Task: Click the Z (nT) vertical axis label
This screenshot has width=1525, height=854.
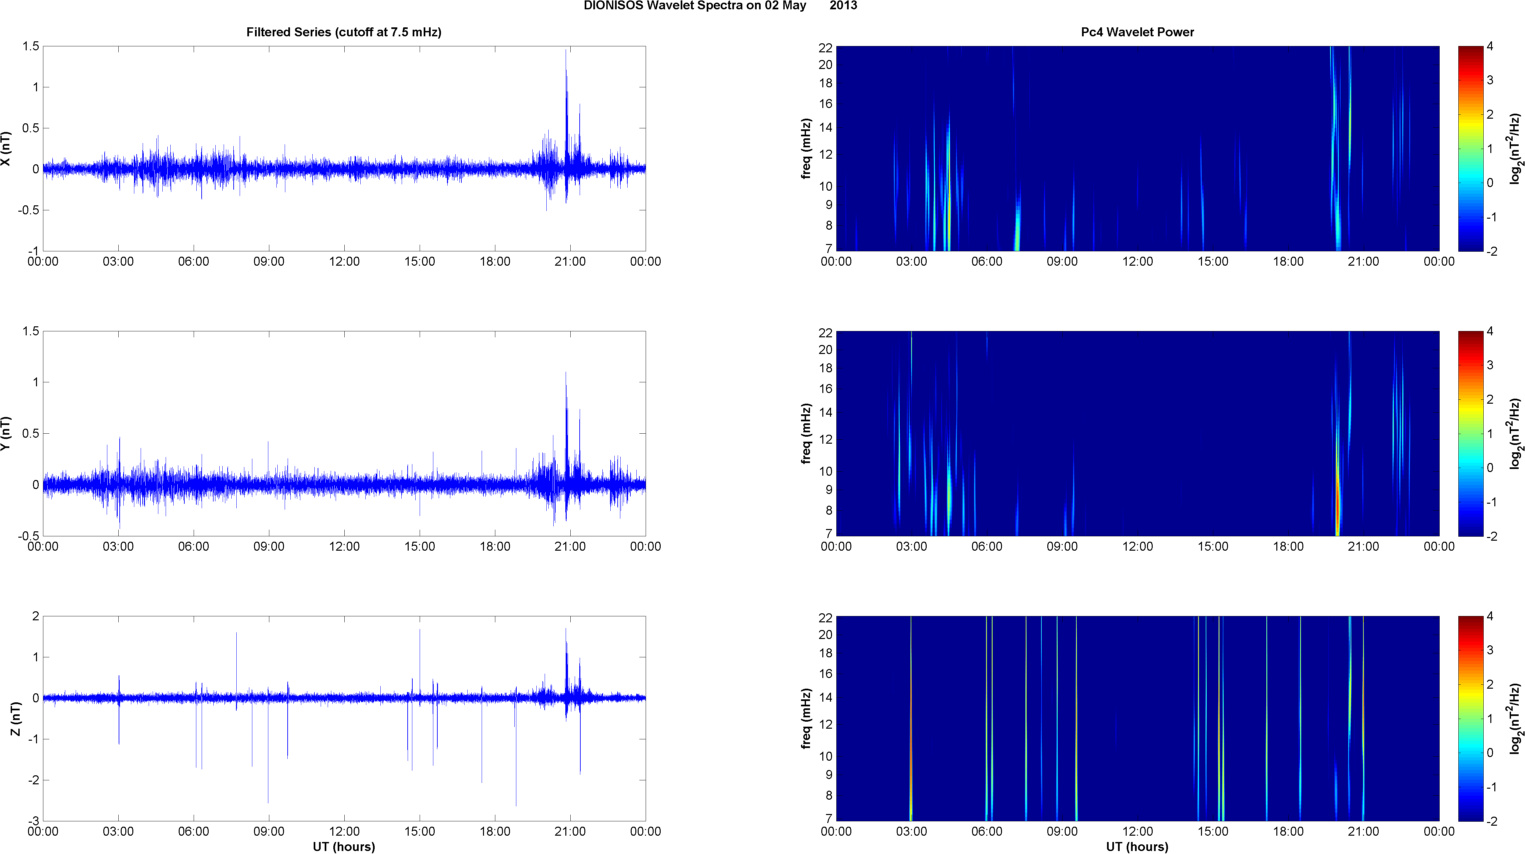Action: point(15,718)
